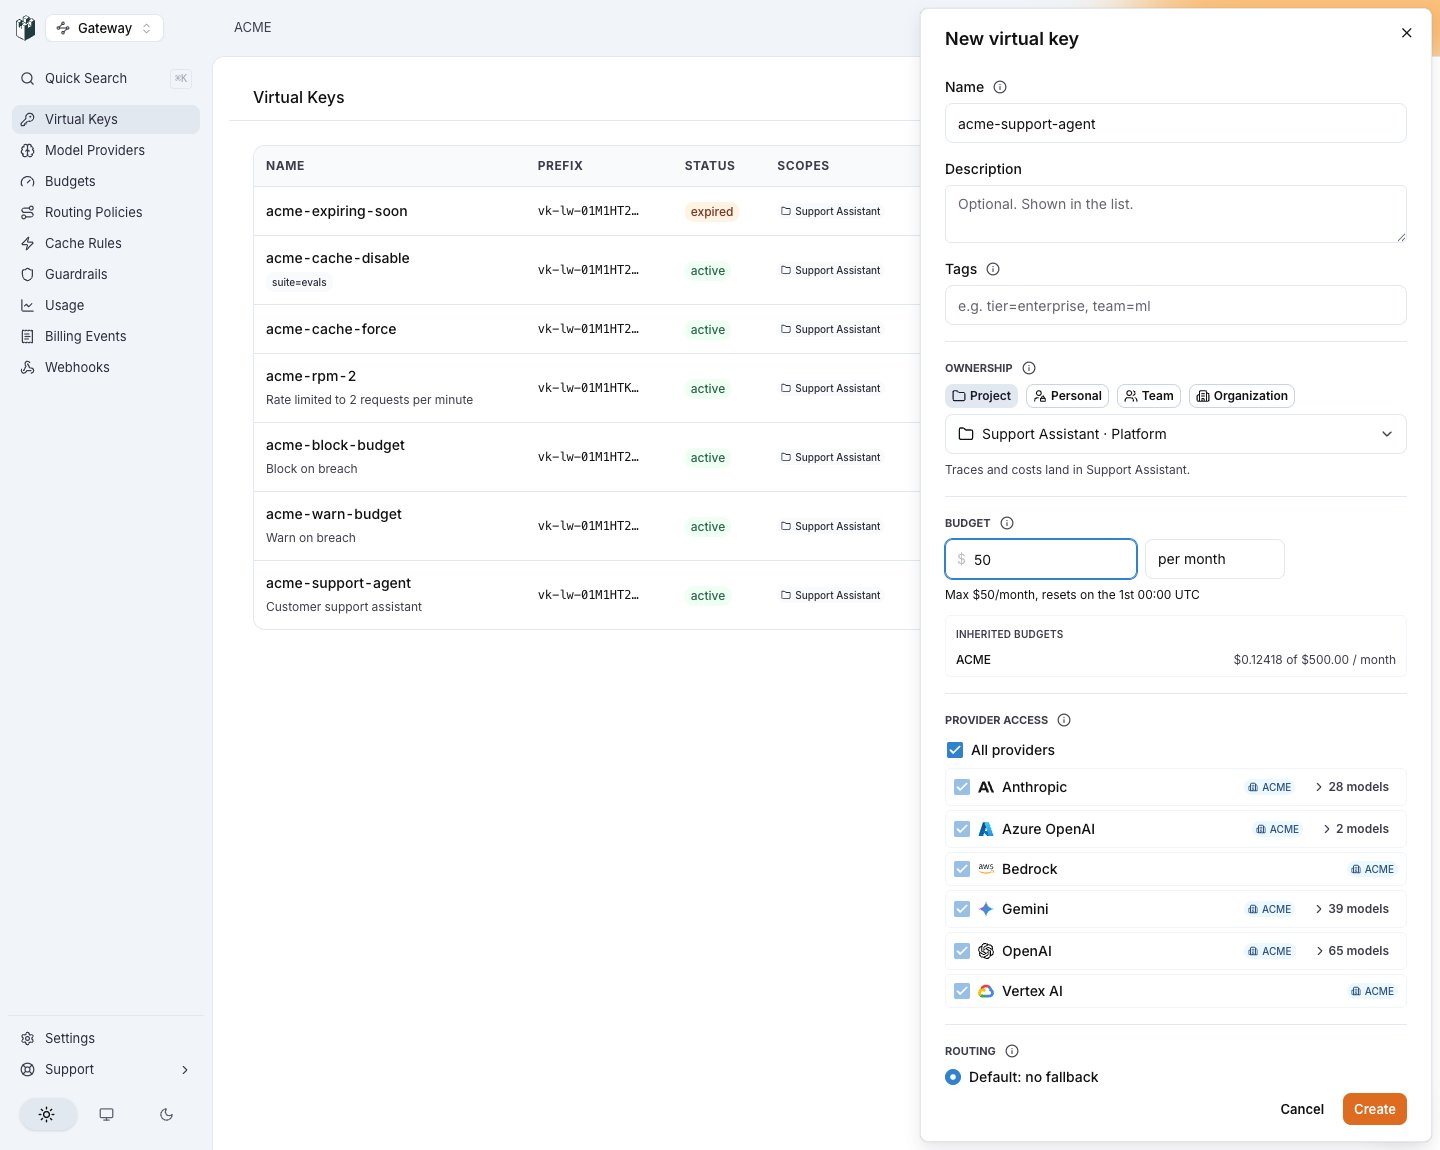
Task: Toggle the All providers checkbox
Action: tap(955, 750)
